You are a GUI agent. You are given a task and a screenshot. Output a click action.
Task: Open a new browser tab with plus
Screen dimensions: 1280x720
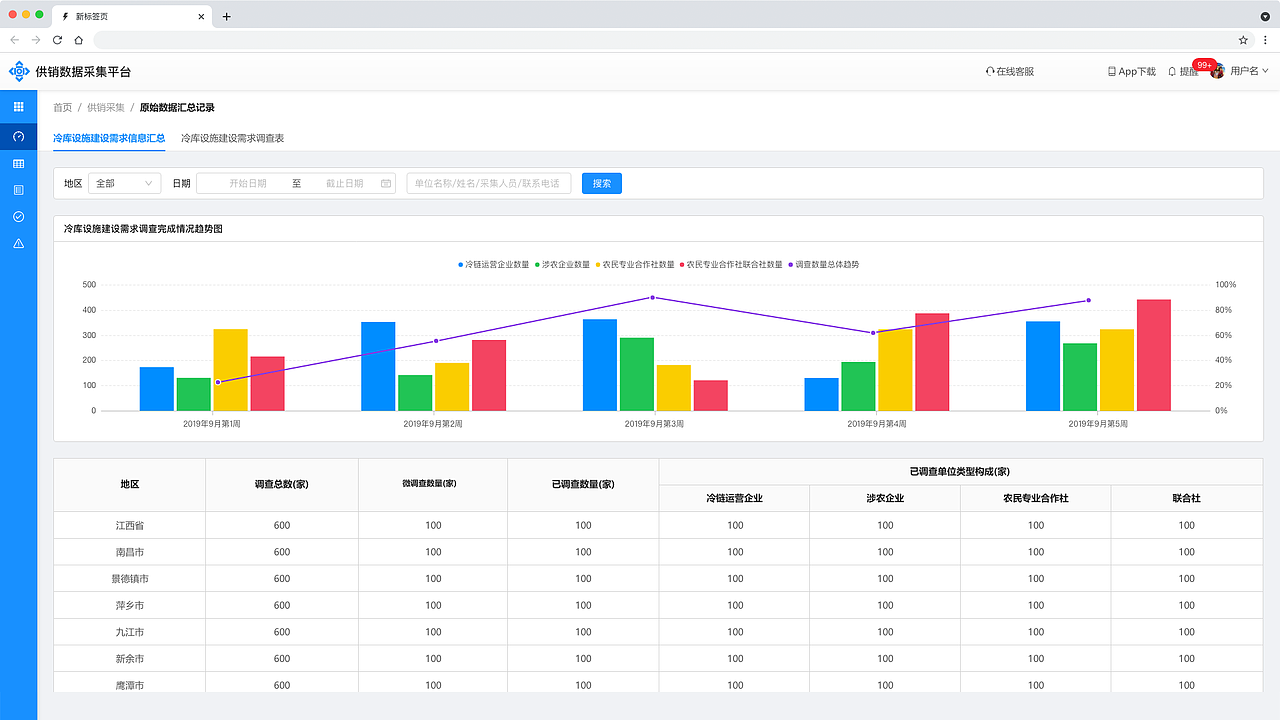(x=227, y=16)
